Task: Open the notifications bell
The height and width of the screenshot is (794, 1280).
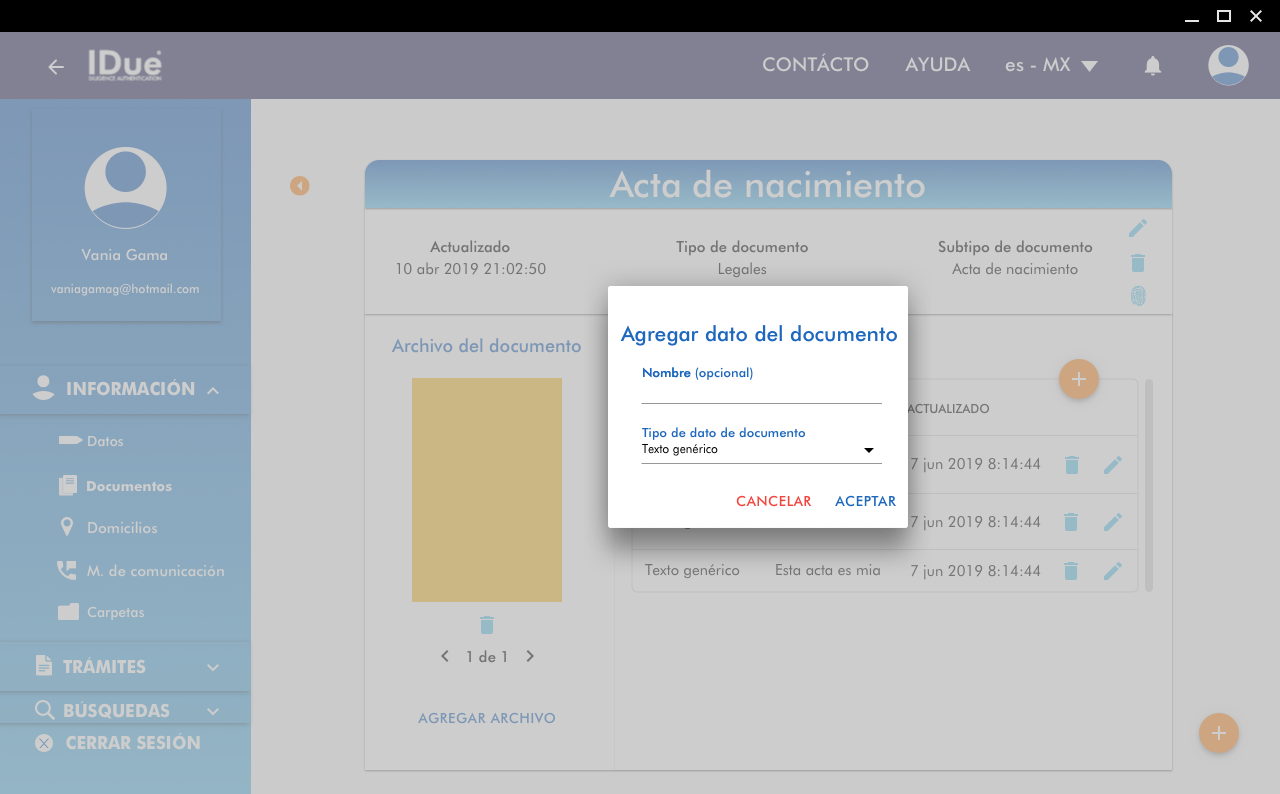Action: (x=1152, y=66)
